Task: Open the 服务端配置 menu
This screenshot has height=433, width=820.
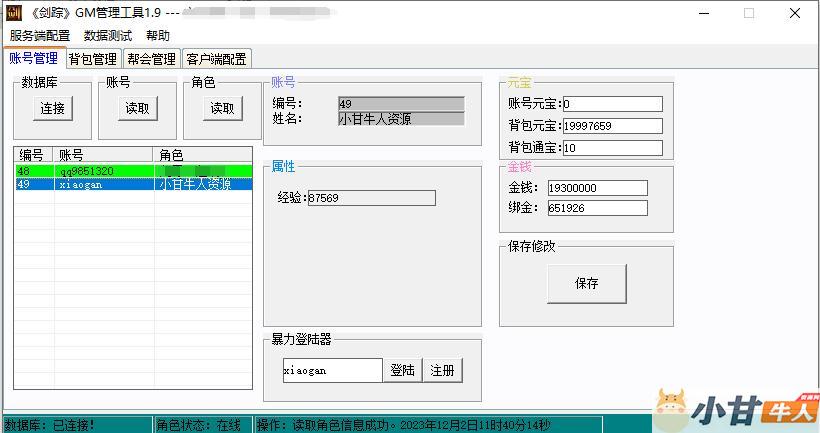Action: (x=40, y=36)
